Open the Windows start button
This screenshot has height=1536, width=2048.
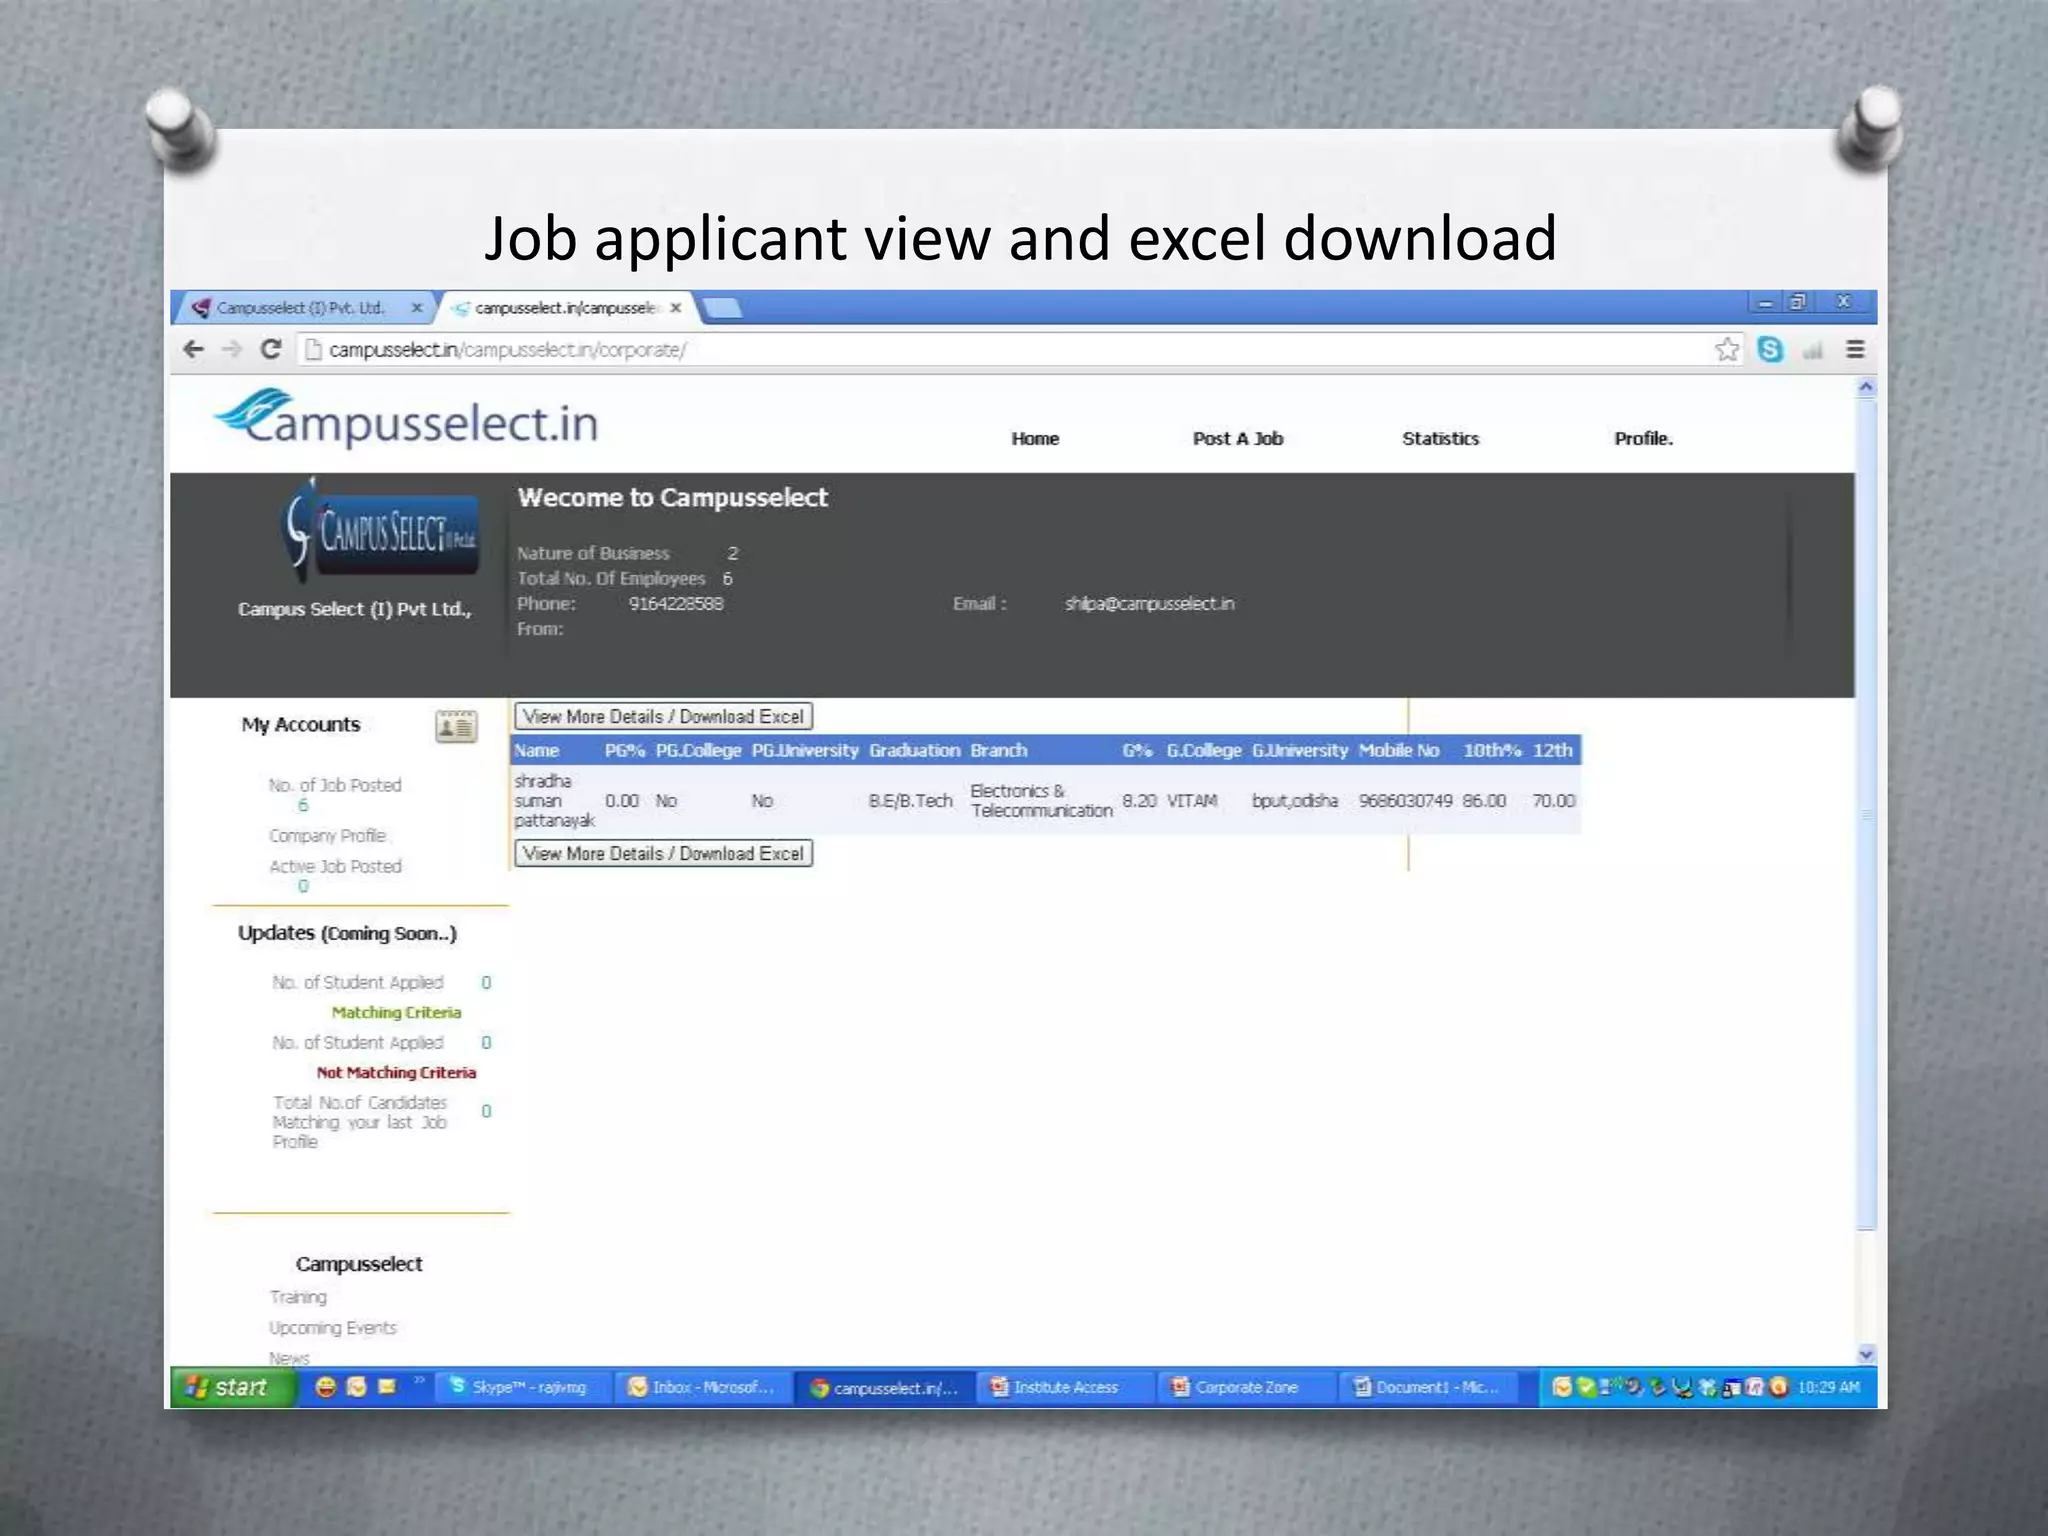click(234, 1387)
